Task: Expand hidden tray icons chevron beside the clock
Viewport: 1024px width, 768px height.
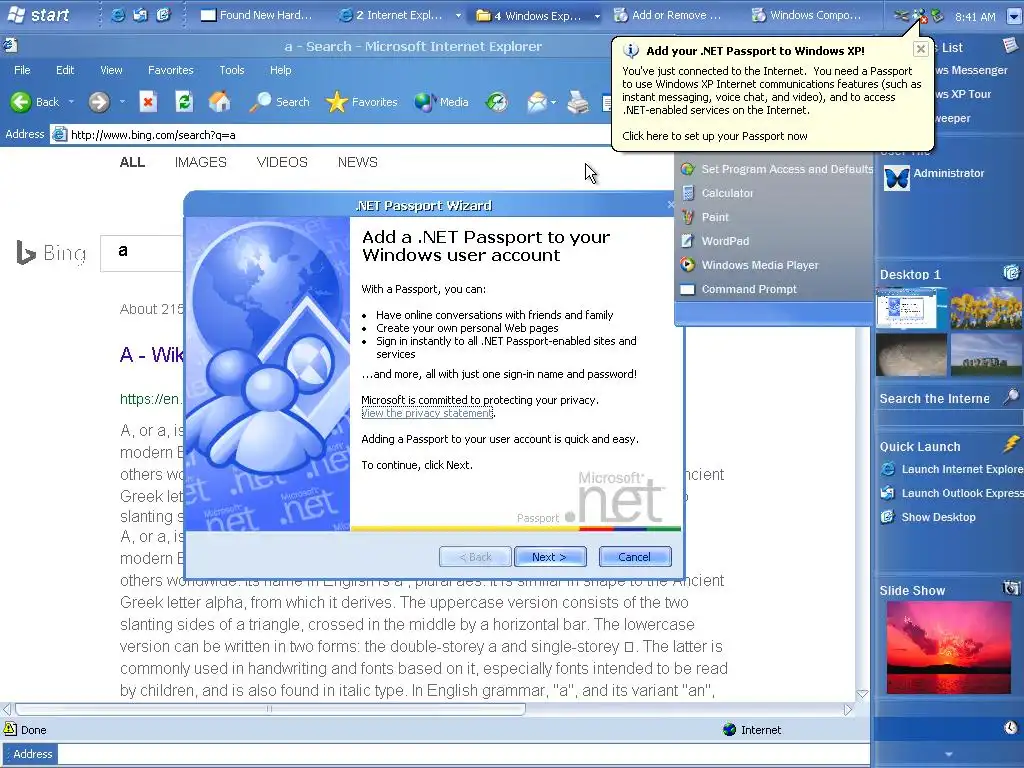Action: tap(1014, 16)
